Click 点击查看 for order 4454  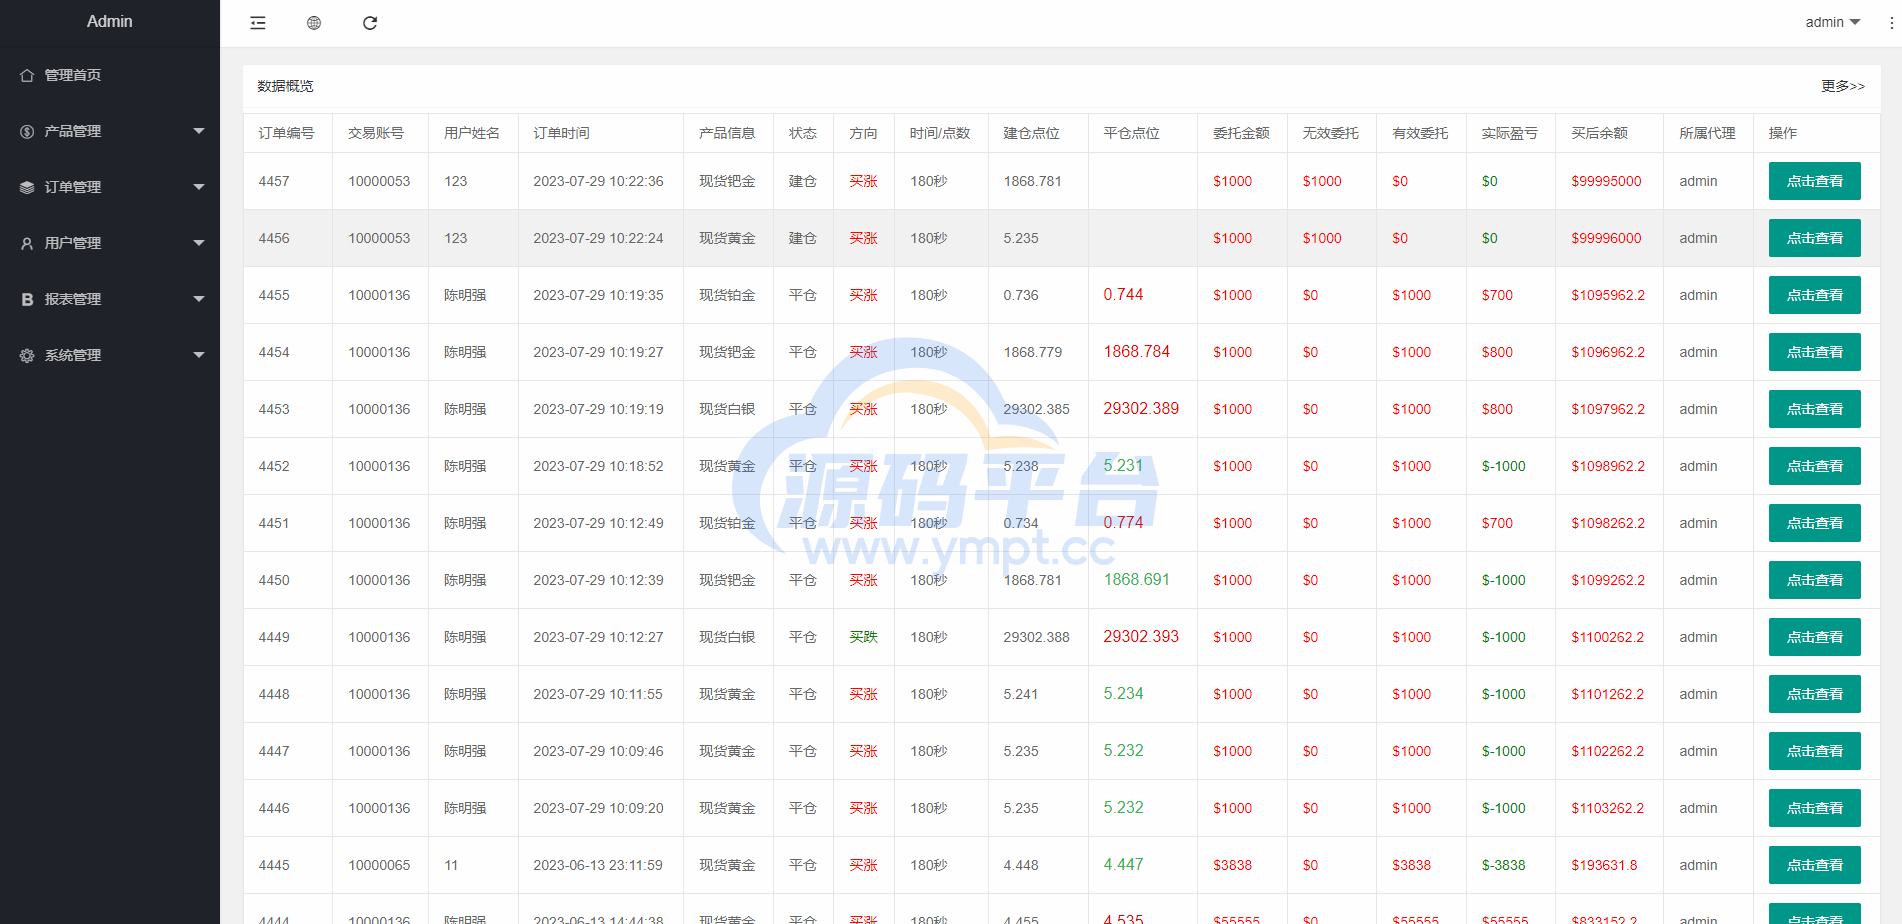pos(1814,352)
